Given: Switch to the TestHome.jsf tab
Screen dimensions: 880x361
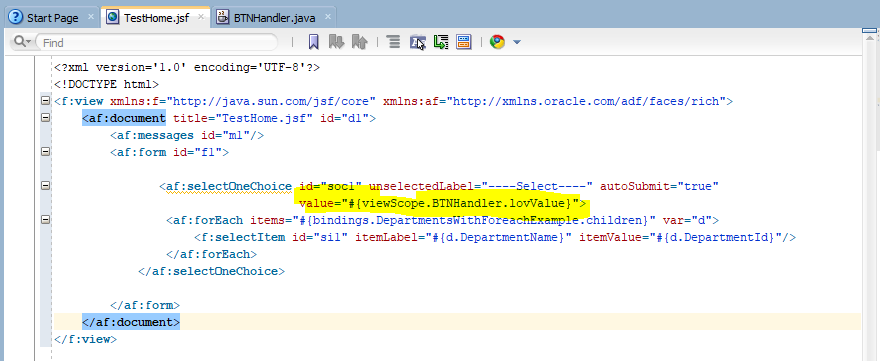Looking at the screenshot, I should coord(156,17).
